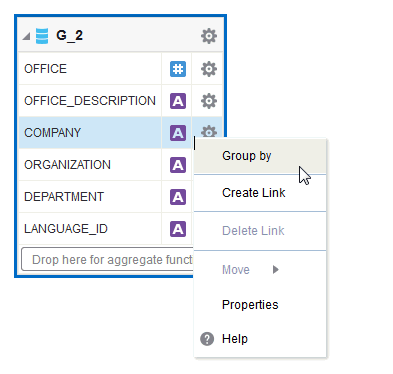Click the G_2 database stack icon
This screenshot has width=393, height=374.
pyautogui.click(x=42, y=36)
